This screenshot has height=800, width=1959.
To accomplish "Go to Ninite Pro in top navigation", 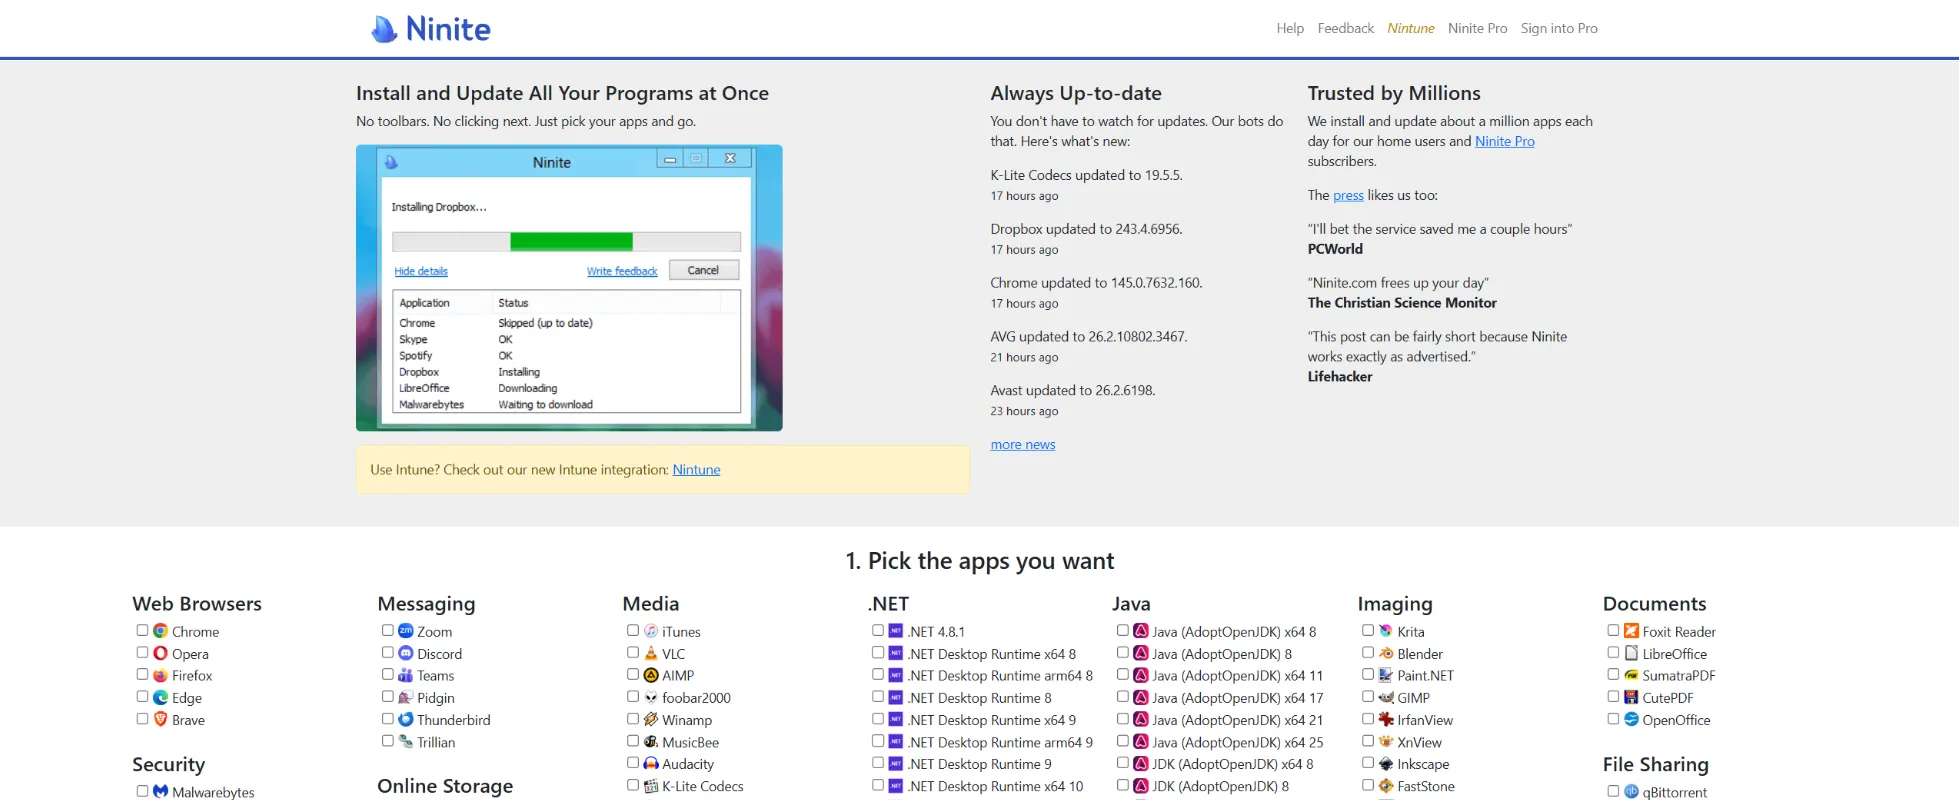I will (1477, 28).
